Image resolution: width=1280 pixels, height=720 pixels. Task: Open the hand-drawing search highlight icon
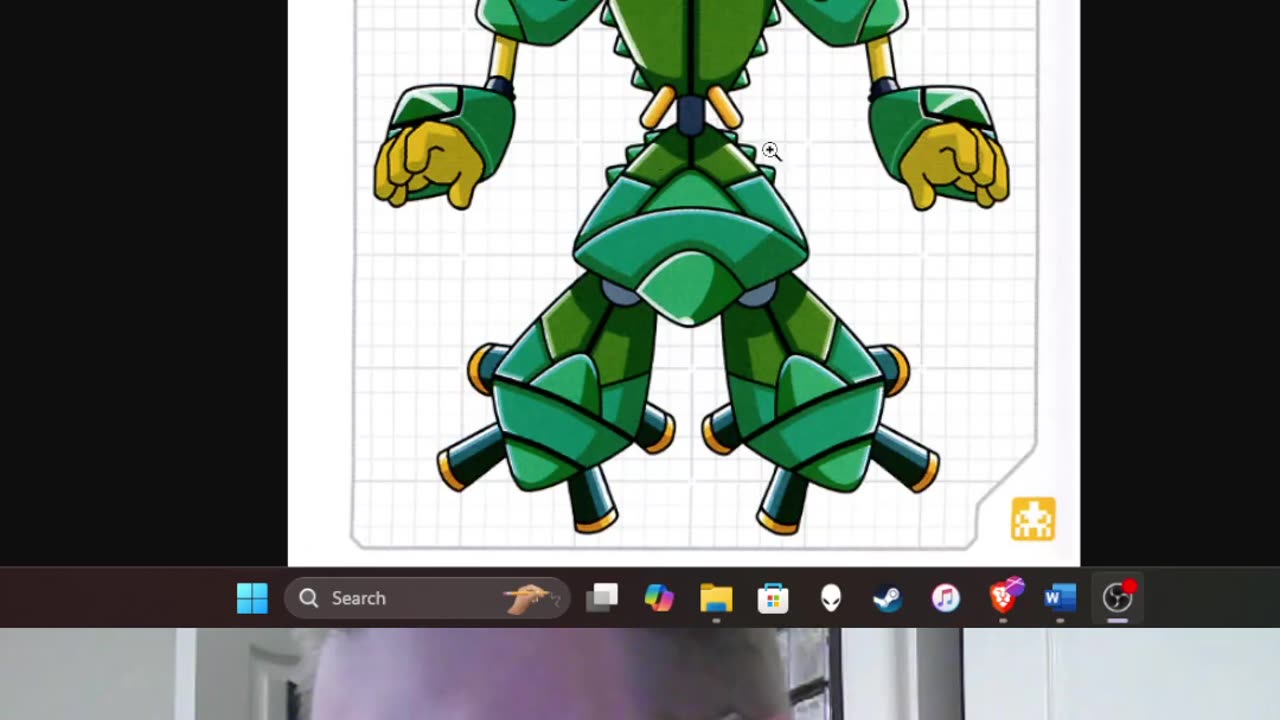(530, 598)
